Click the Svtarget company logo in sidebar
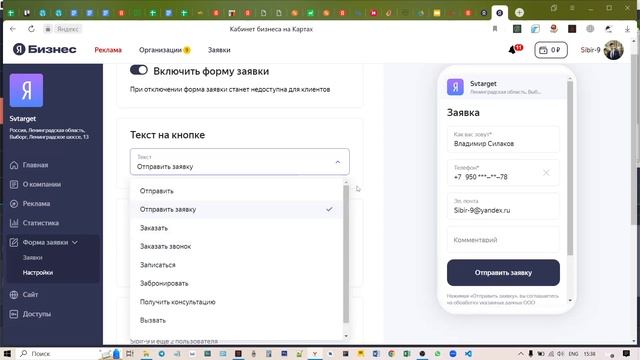This screenshot has height=360, width=640. tap(26, 90)
